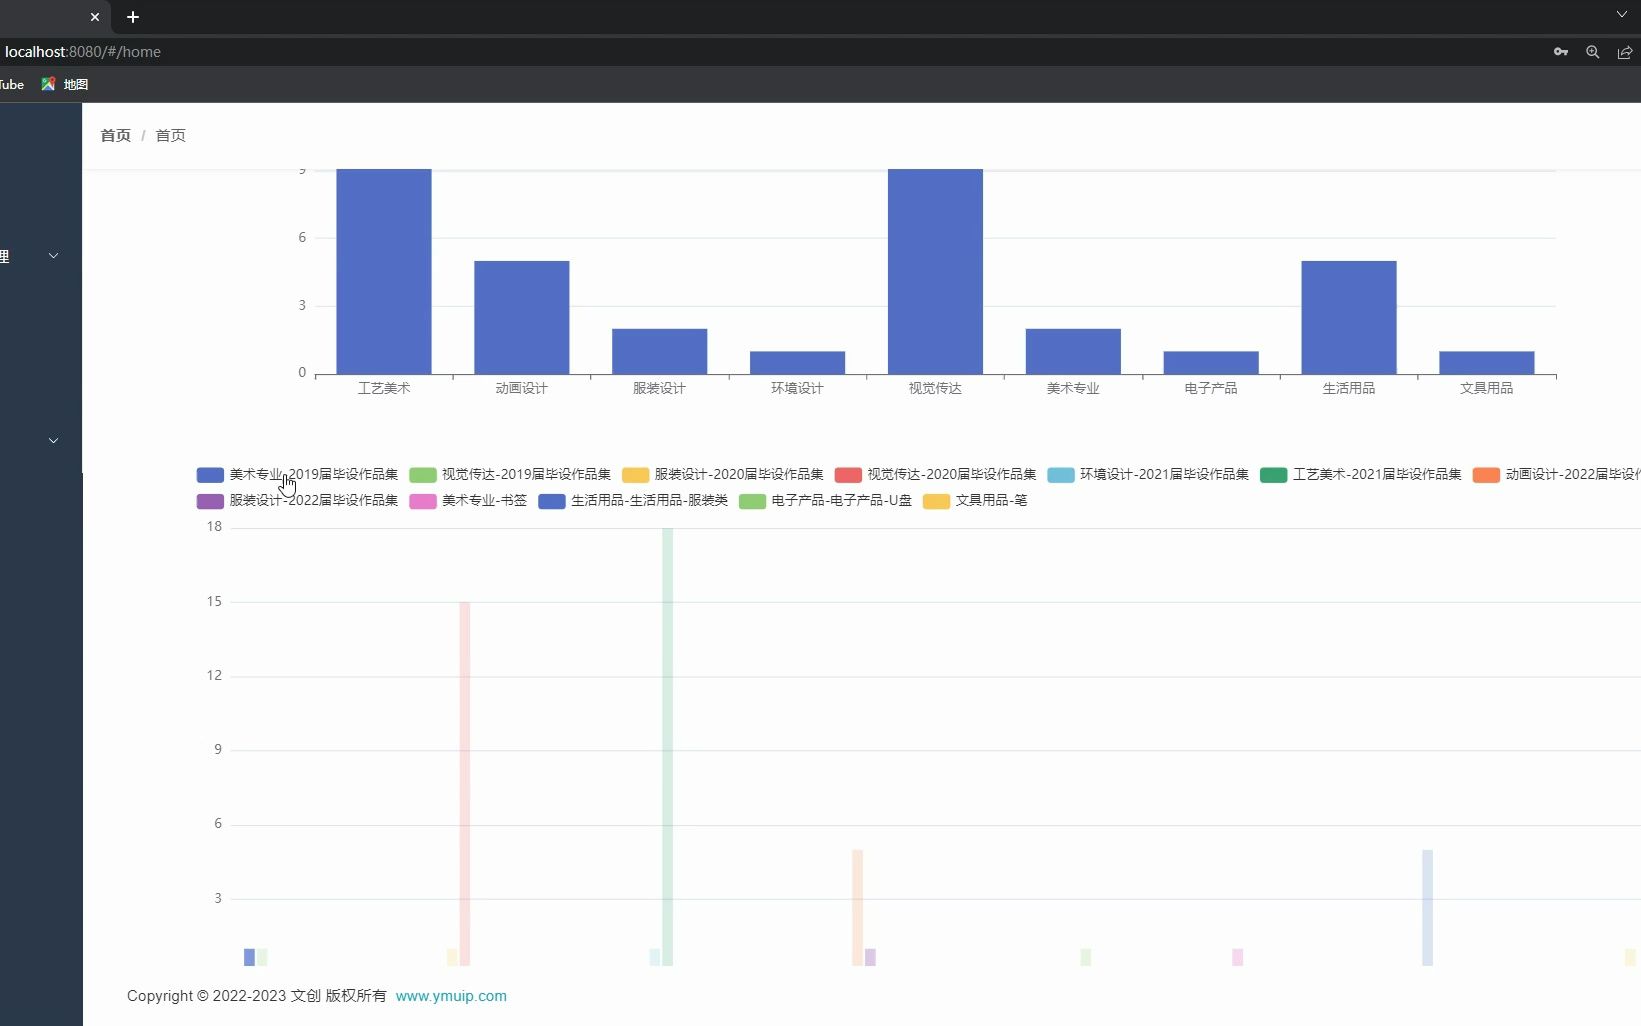Toggle the 电子产品-电子产品-U盘 legend item

click(825, 500)
